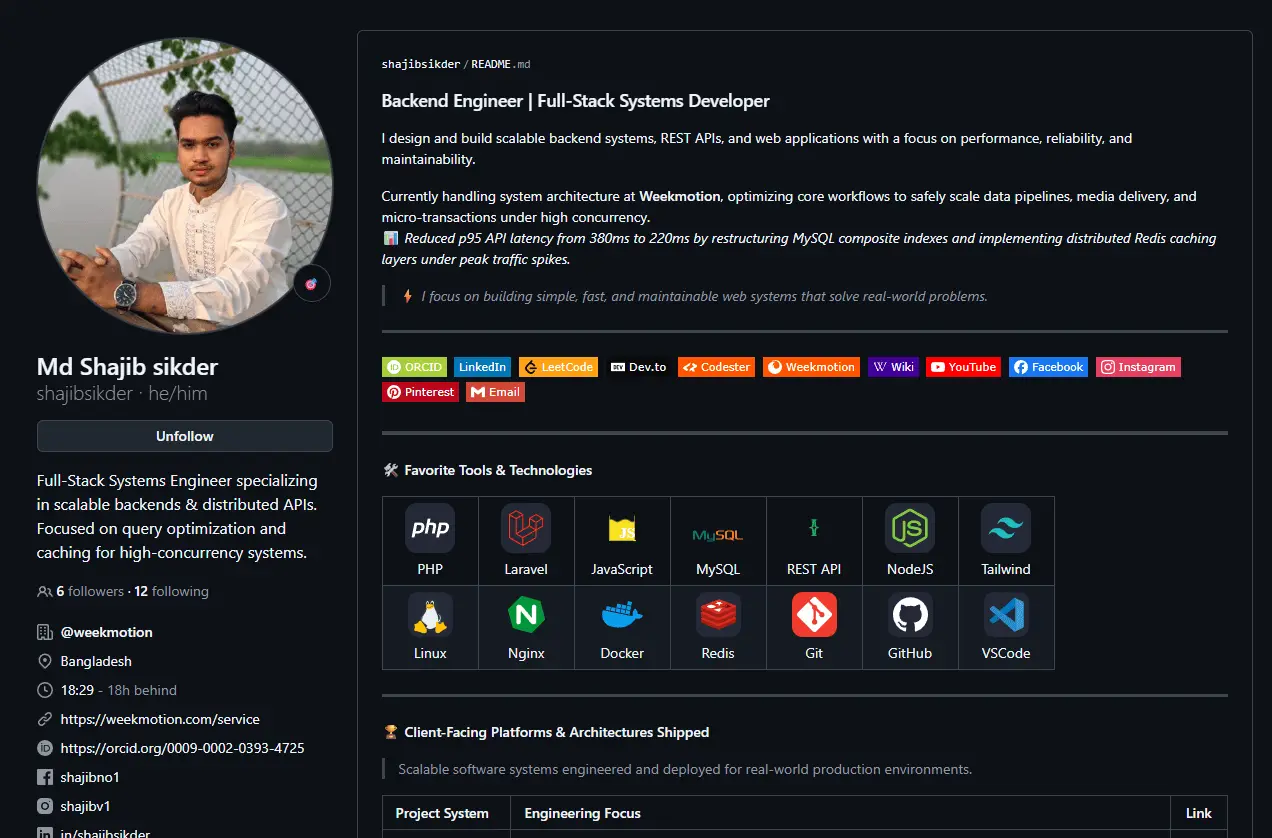Image resolution: width=1272 pixels, height=838 pixels.
Task: Open the Weekmotion badge
Action: pyautogui.click(x=811, y=367)
